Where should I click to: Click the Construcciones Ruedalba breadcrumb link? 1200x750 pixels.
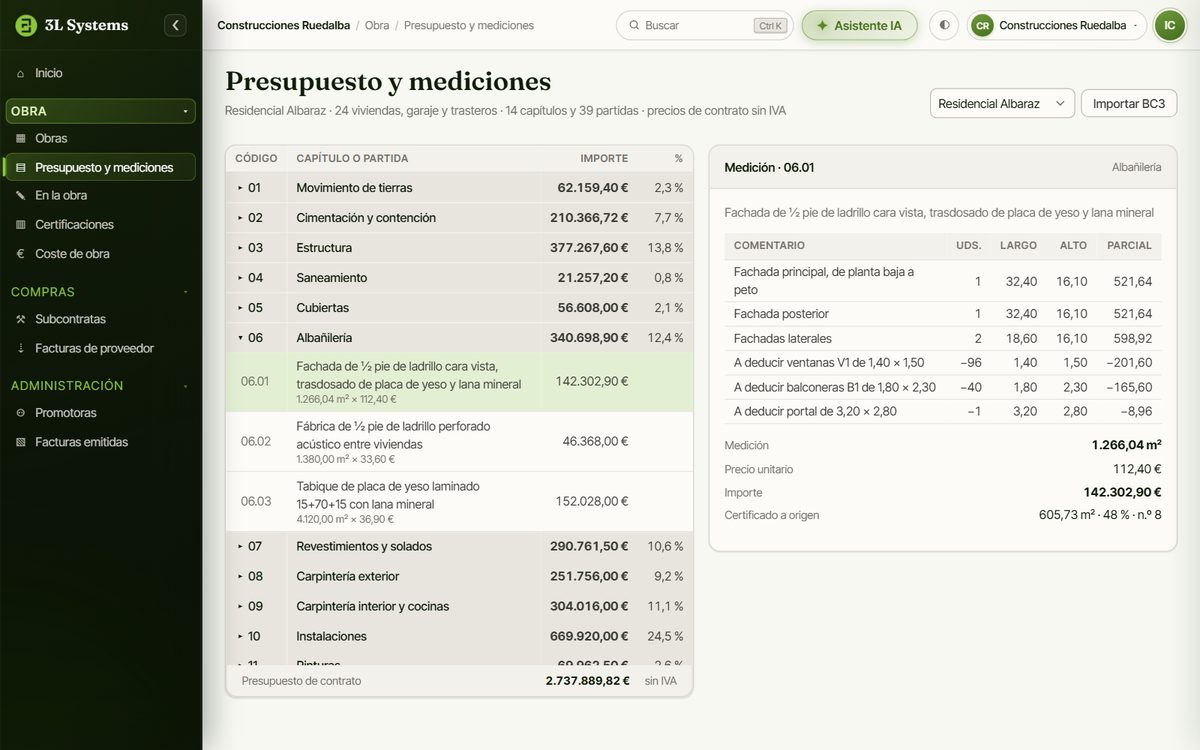coord(283,25)
